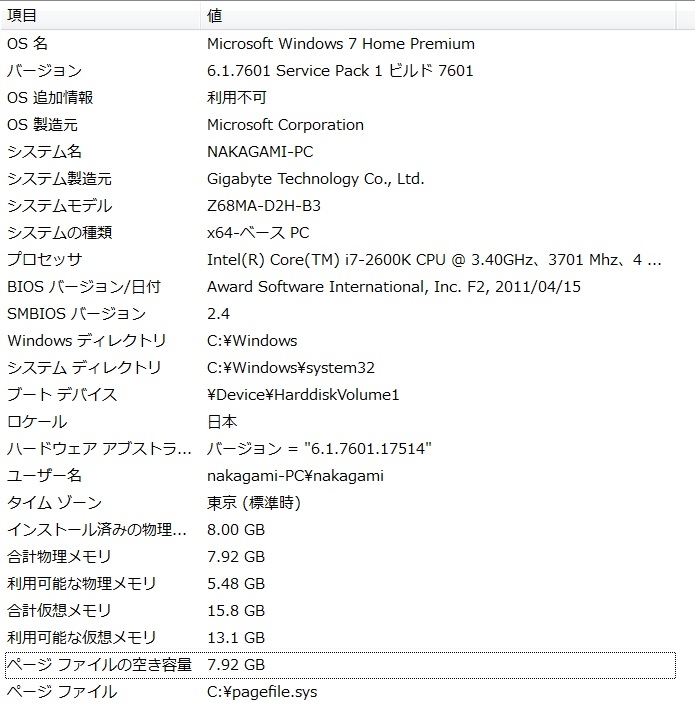Click the 8.00 GB value
Viewport: 695px width, 707px height.
236,530
